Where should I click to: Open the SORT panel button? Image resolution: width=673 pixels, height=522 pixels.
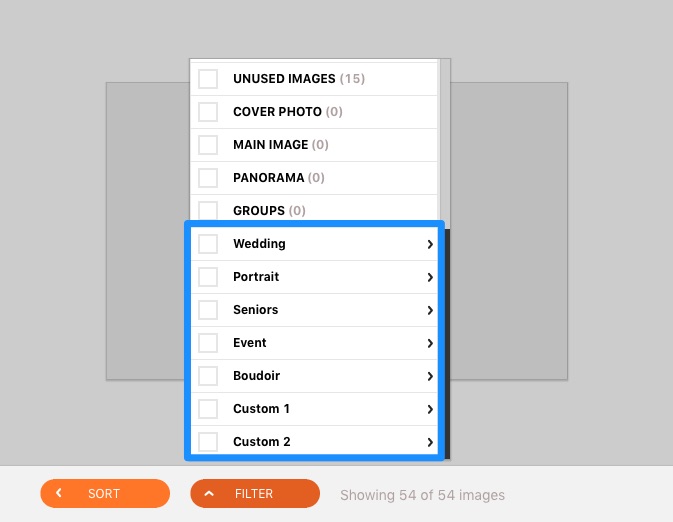105,493
